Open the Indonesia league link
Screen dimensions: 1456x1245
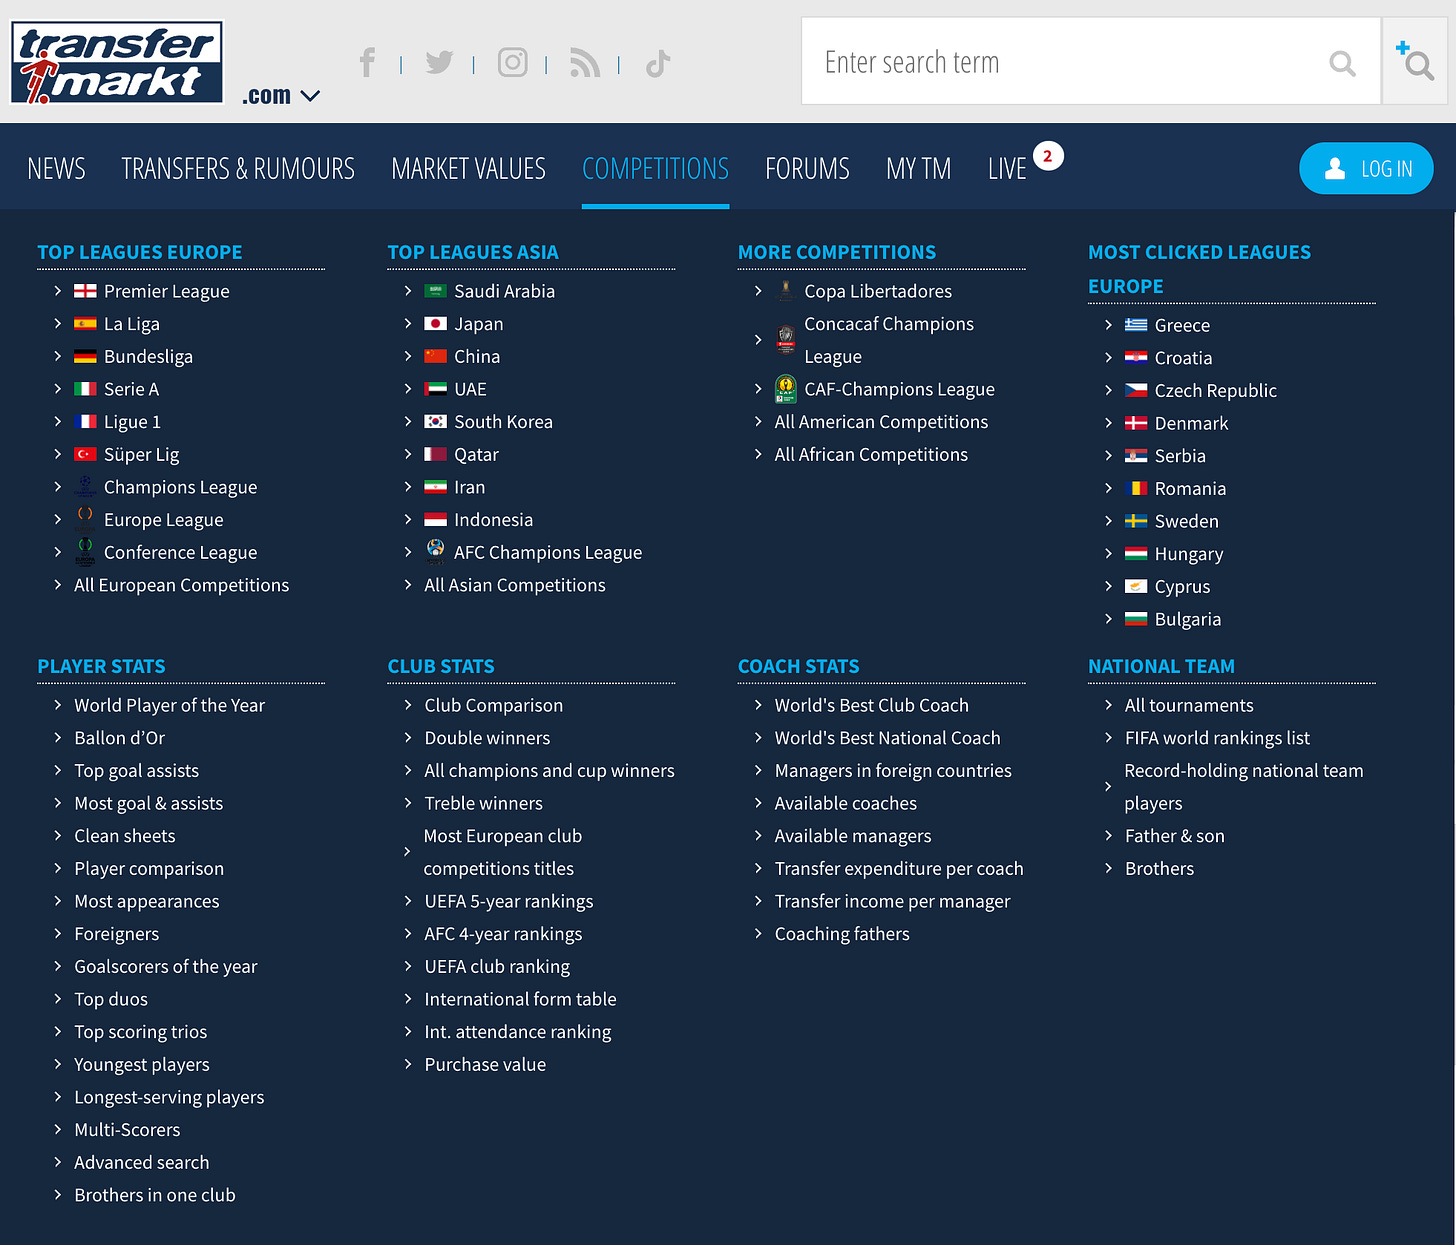pyautogui.click(x=493, y=520)
